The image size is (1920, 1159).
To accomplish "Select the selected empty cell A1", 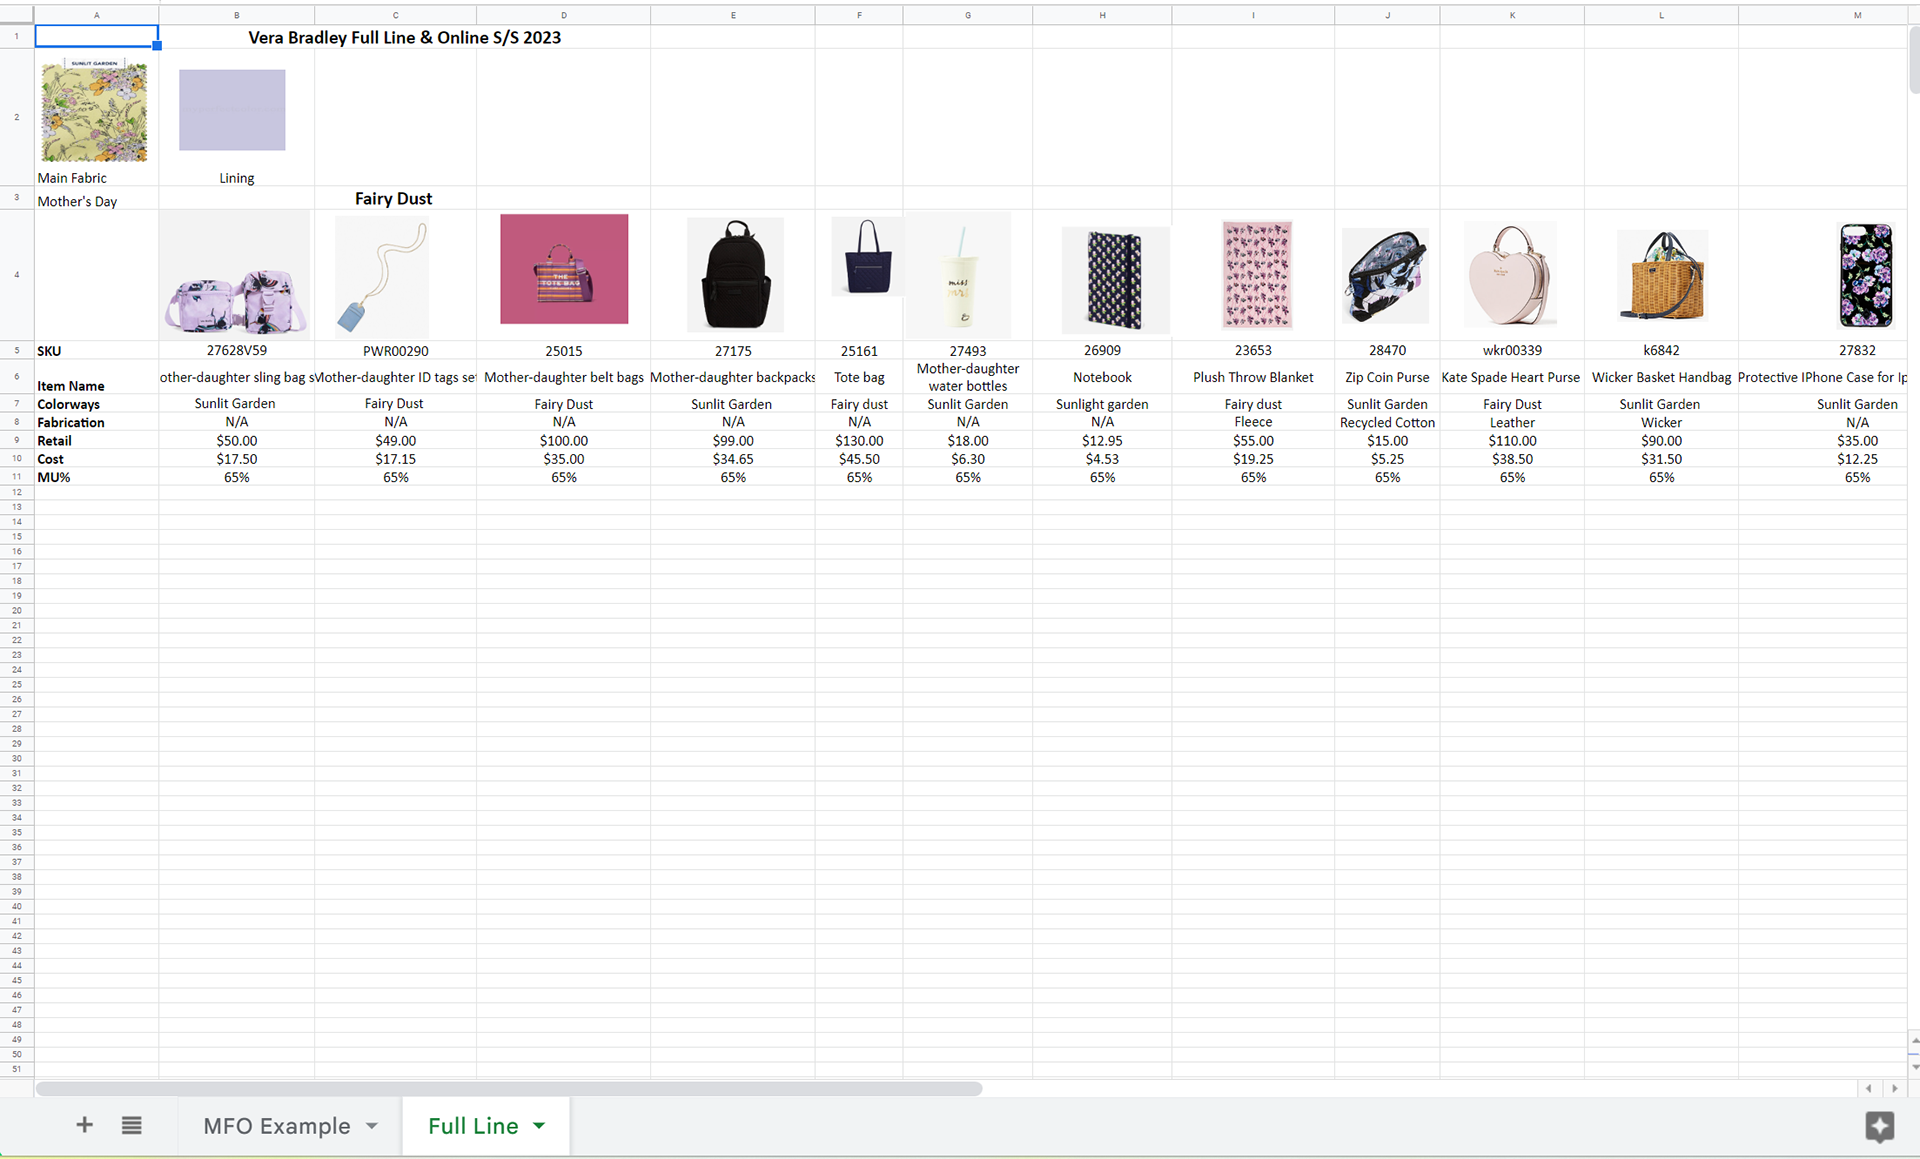I will pos(96,37).
